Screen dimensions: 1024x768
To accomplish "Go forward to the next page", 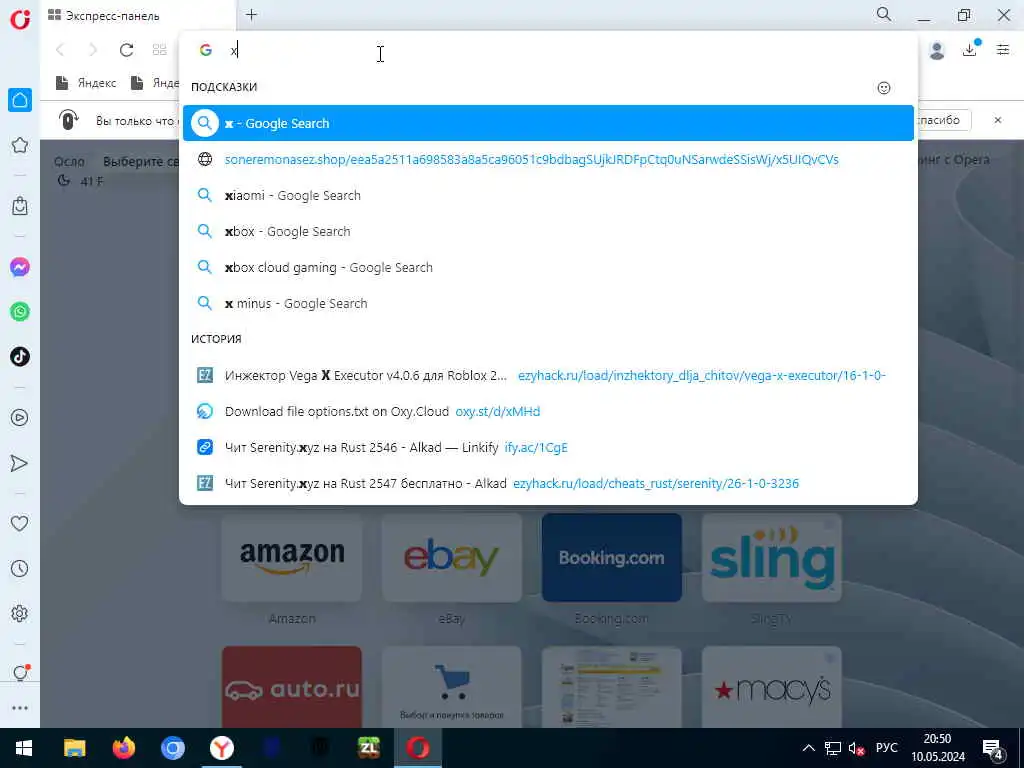I will [x=93, y=50].
